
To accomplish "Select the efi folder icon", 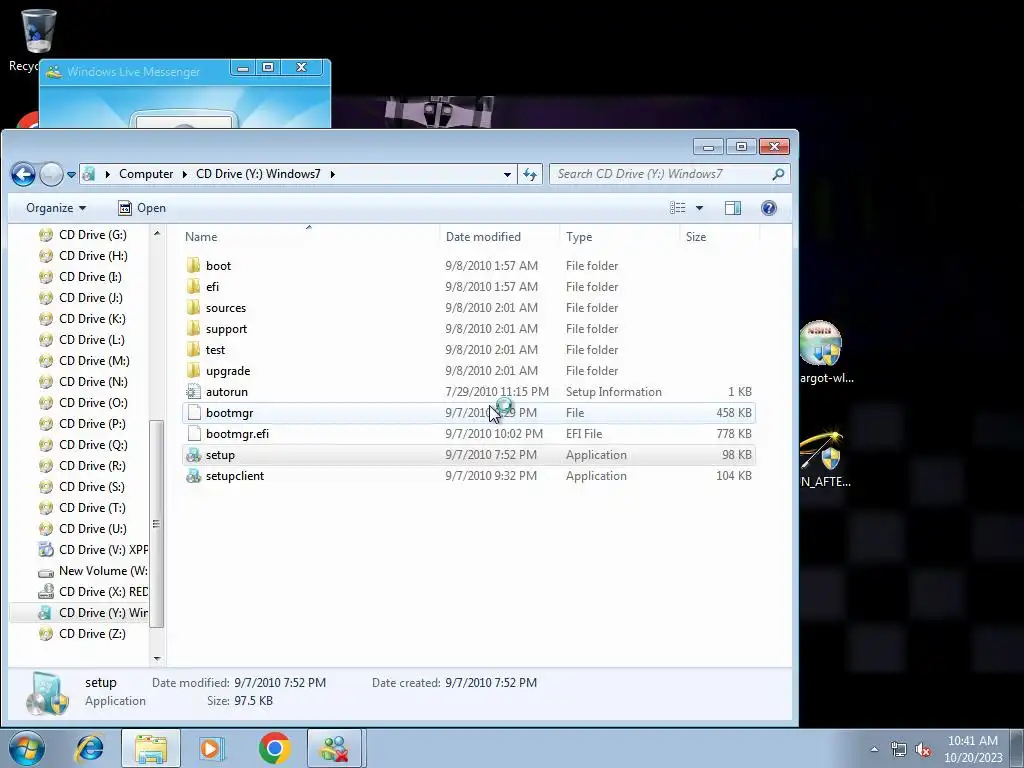I will pyautogui.click(x=193, y=287).
